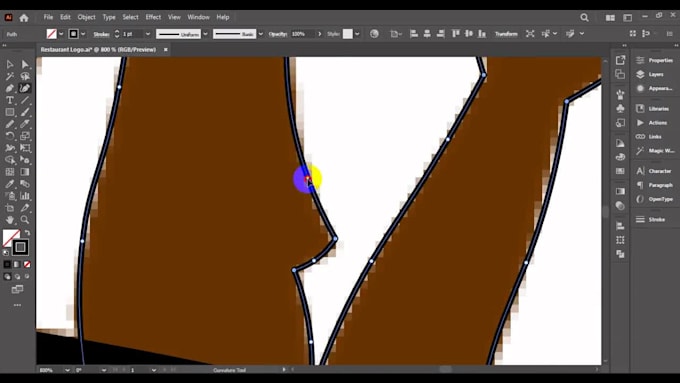This screenshot has width=680, height=383.
Task: Set paint type to Gradient
Action: tap(17, 264)
